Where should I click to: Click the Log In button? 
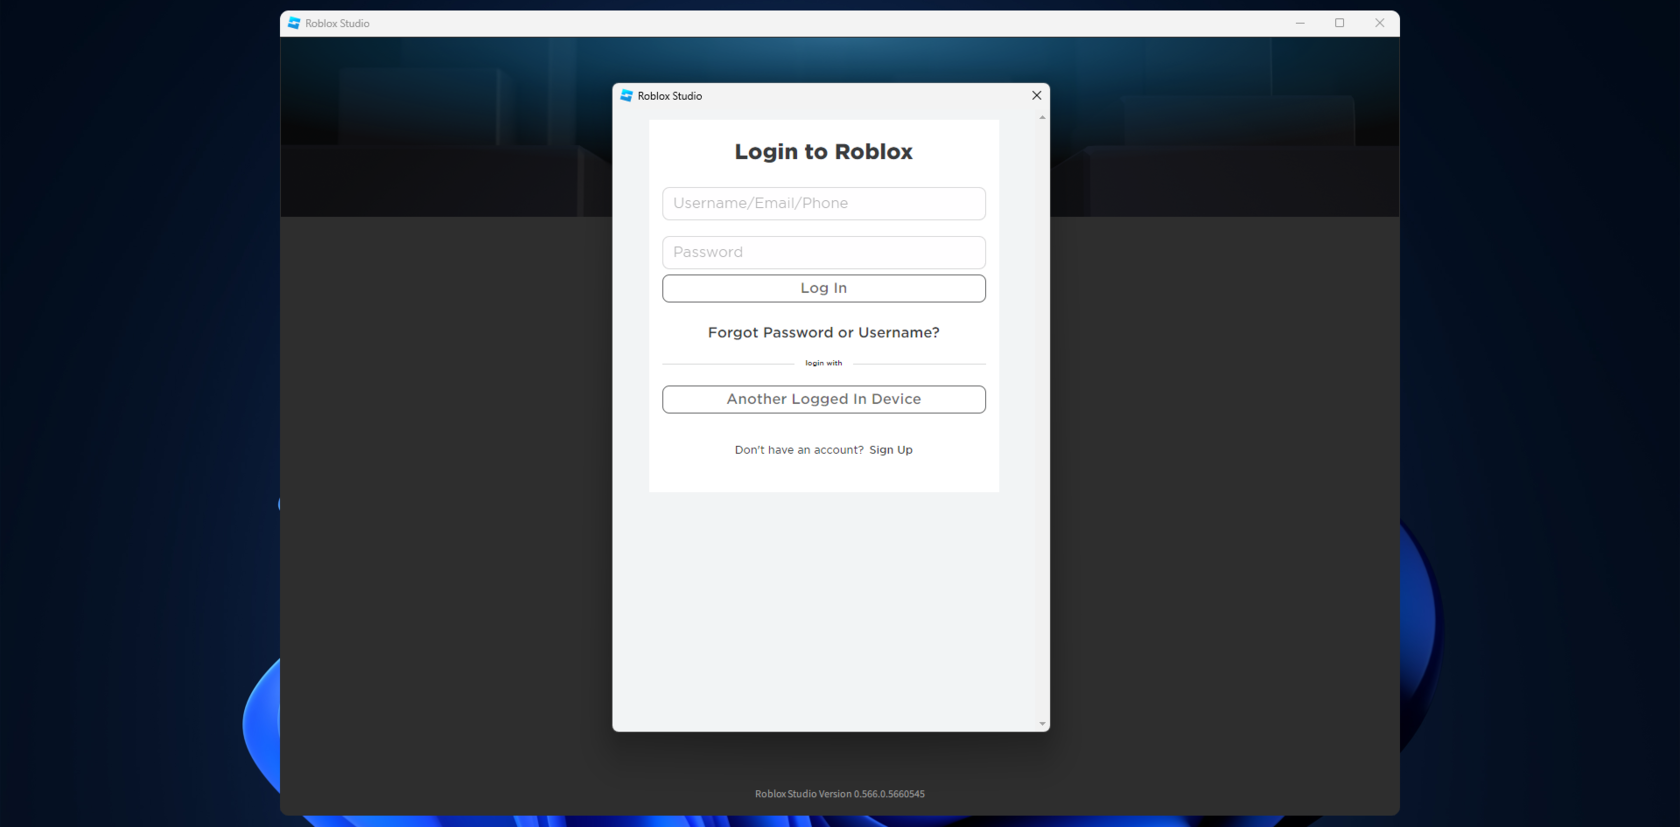tap(824, 288)
